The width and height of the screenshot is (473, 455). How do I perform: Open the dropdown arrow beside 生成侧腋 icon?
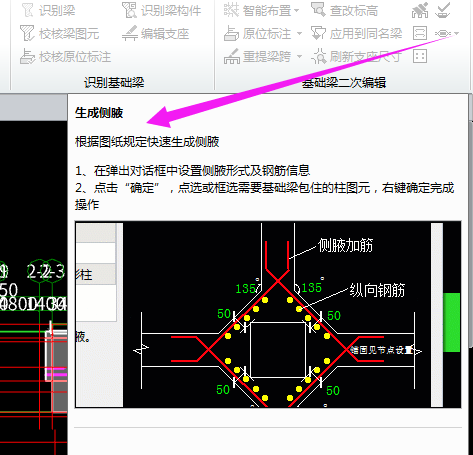pos(456,33)
